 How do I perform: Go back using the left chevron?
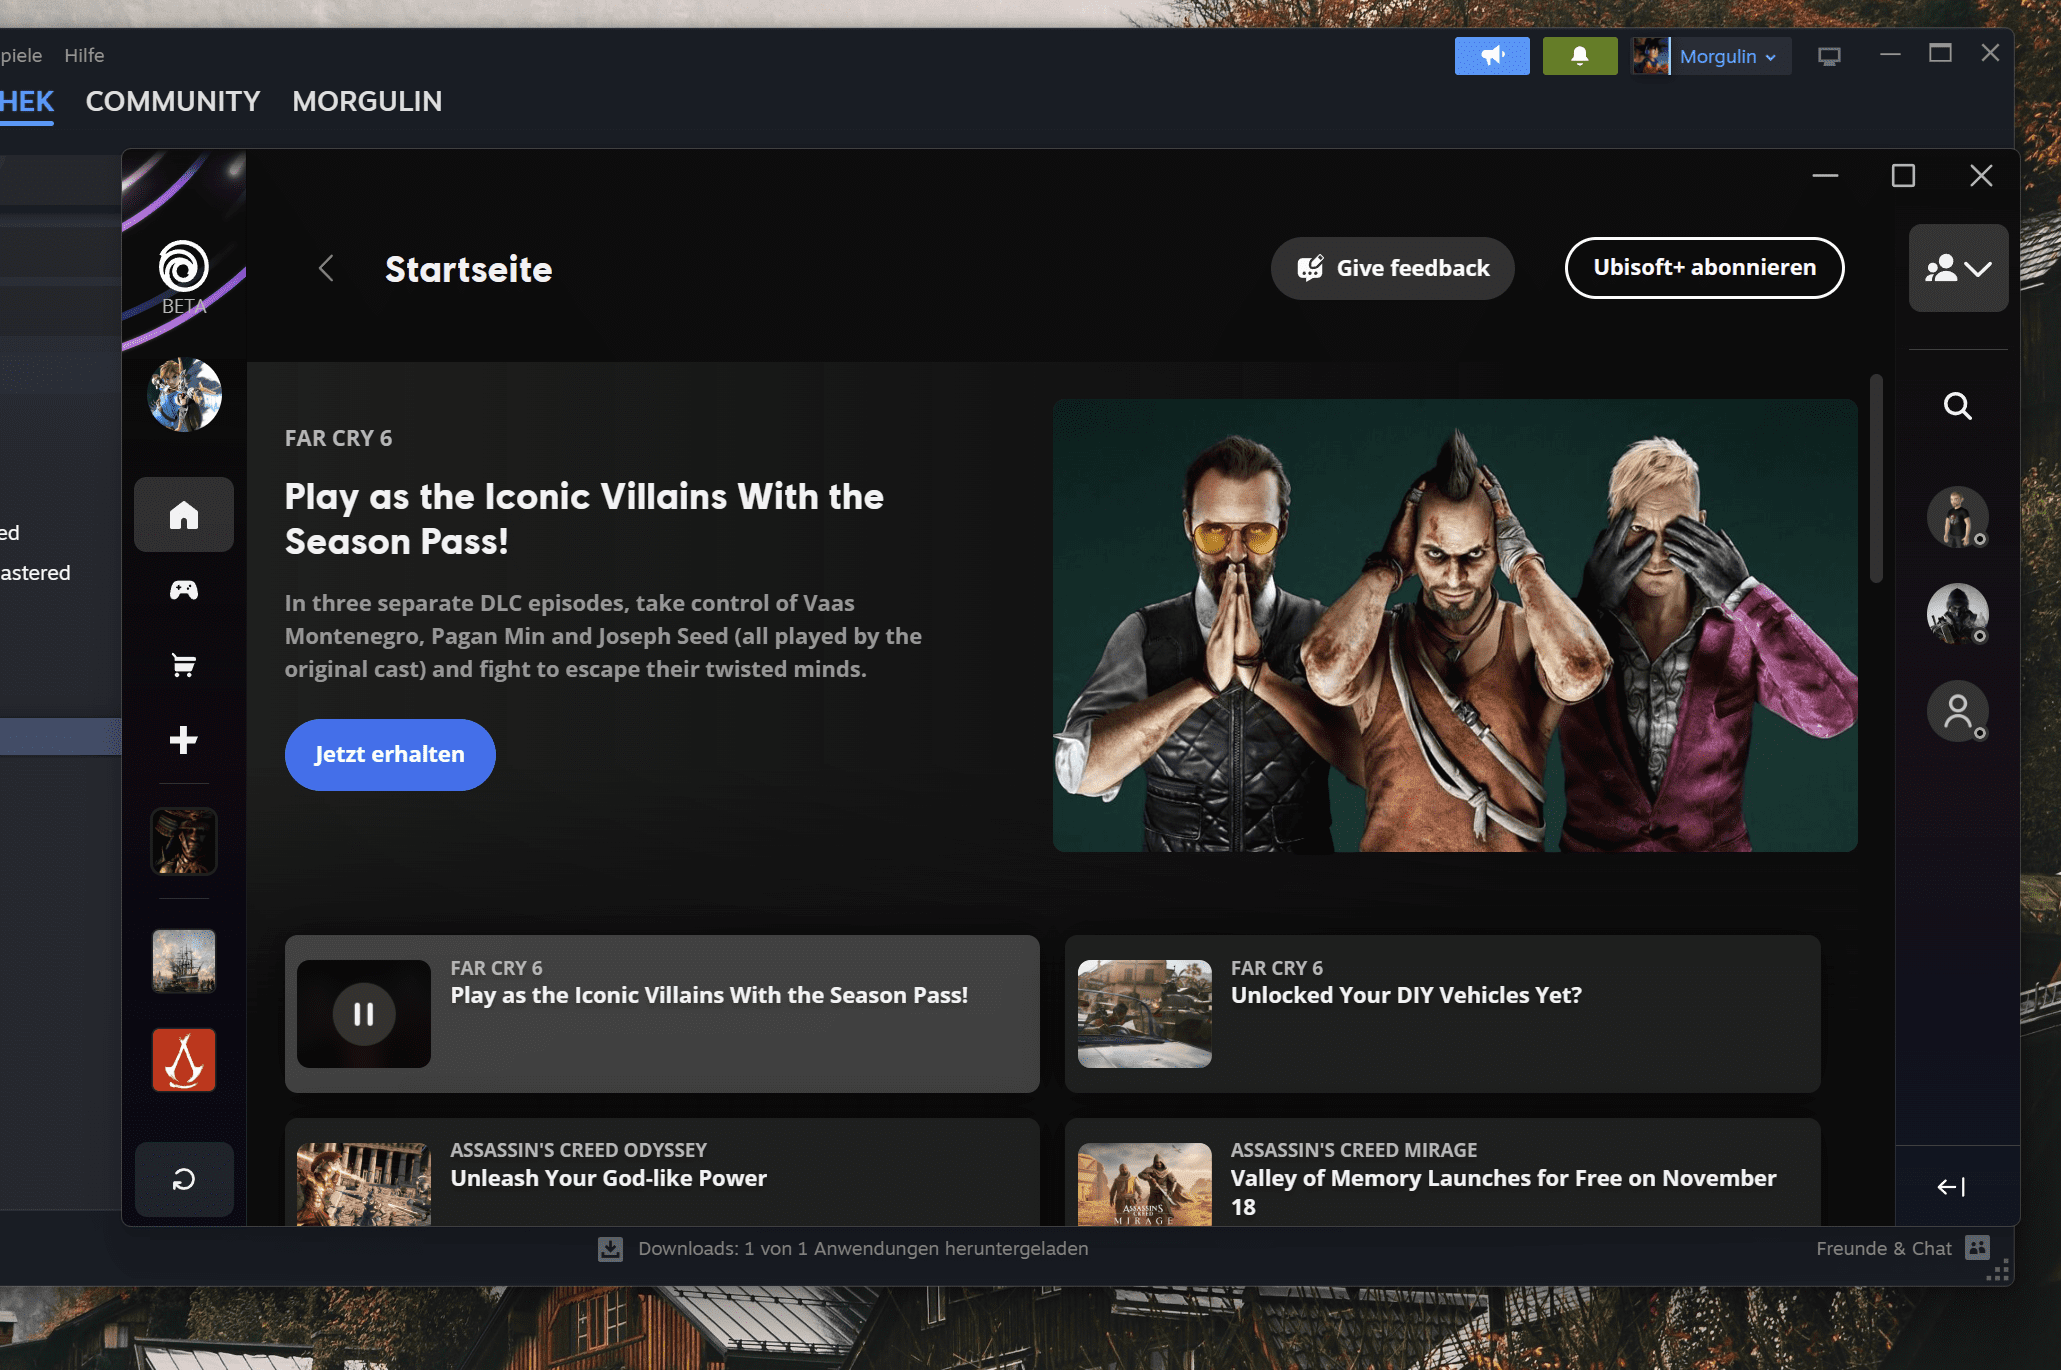click(x=326, y=268)
